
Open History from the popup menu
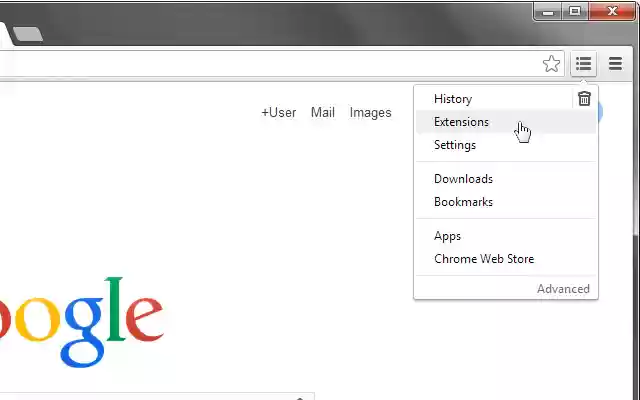pos(453,99)
